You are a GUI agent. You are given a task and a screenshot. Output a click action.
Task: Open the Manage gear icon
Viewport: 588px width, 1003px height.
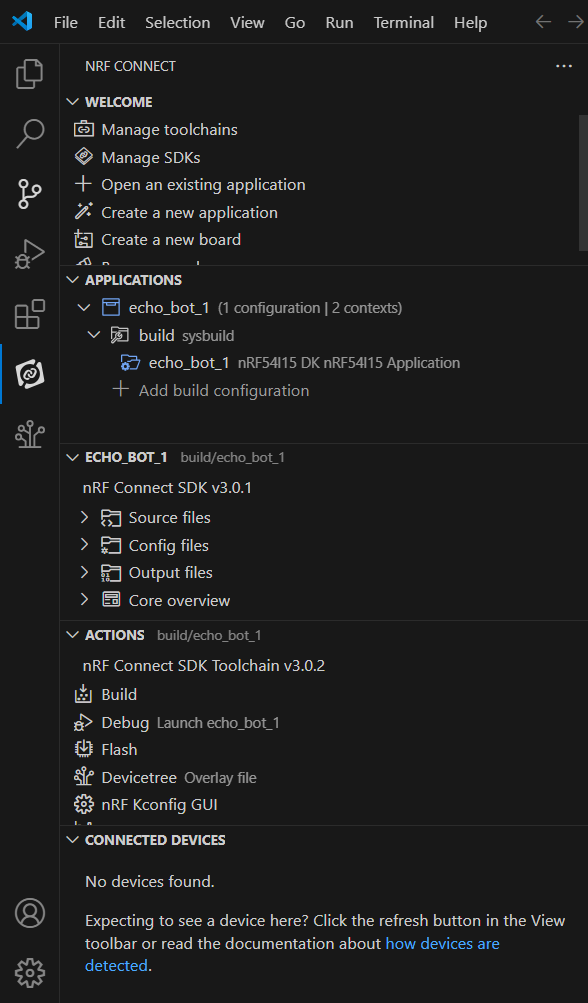pyautogui.click(x=29, y=973)
